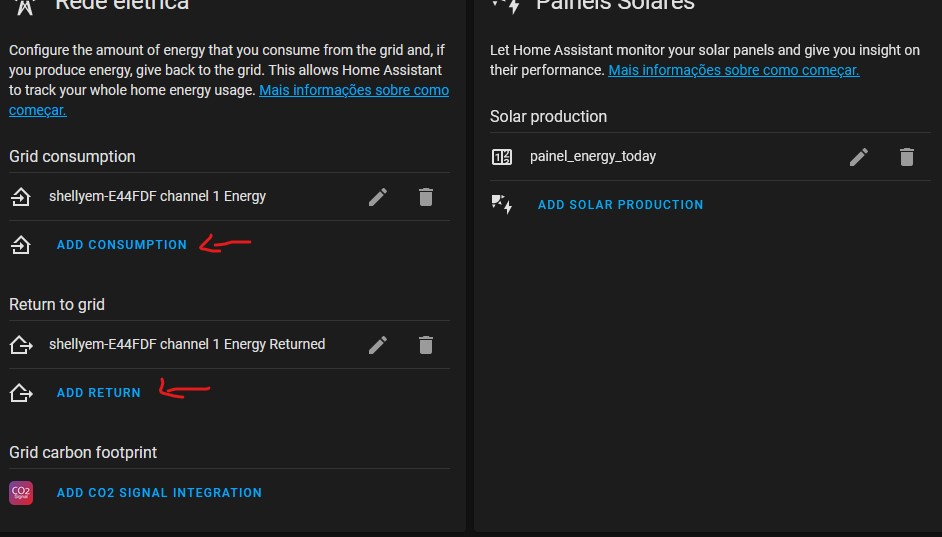942x537 pixels.
Task: Click Add CO2 Signal Integration button
Action: [x=159, y=493]
